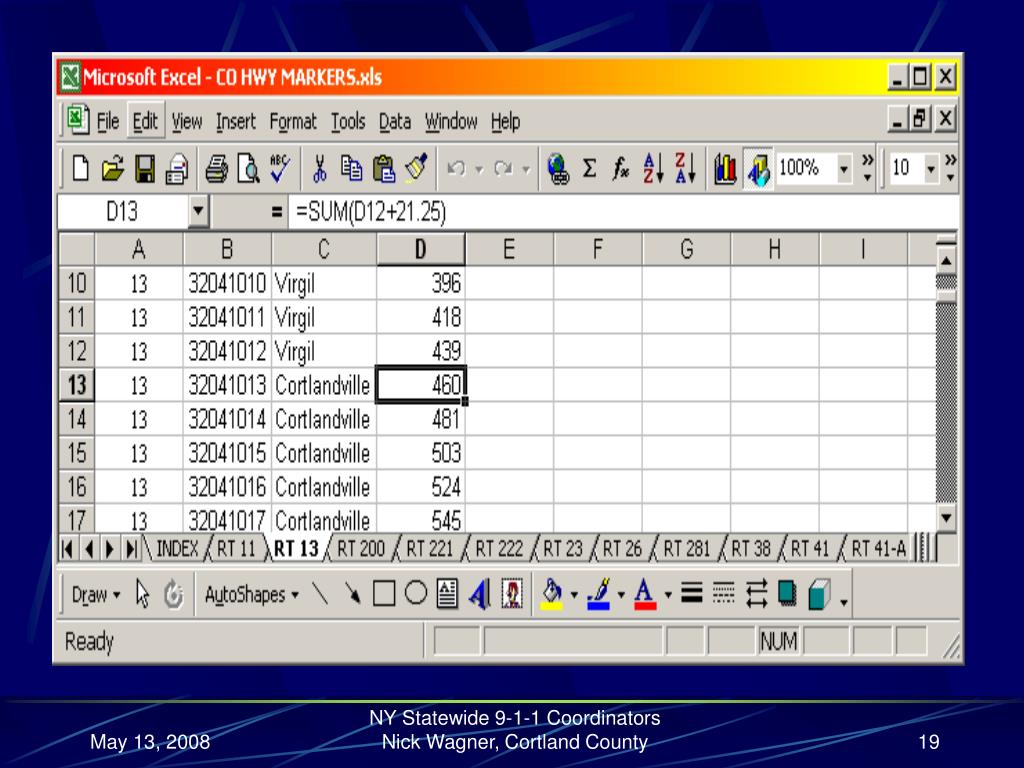1024x768 pixels.
Task: Insert a Text Box
Action: pyautogui.click(x=447, y=594)
